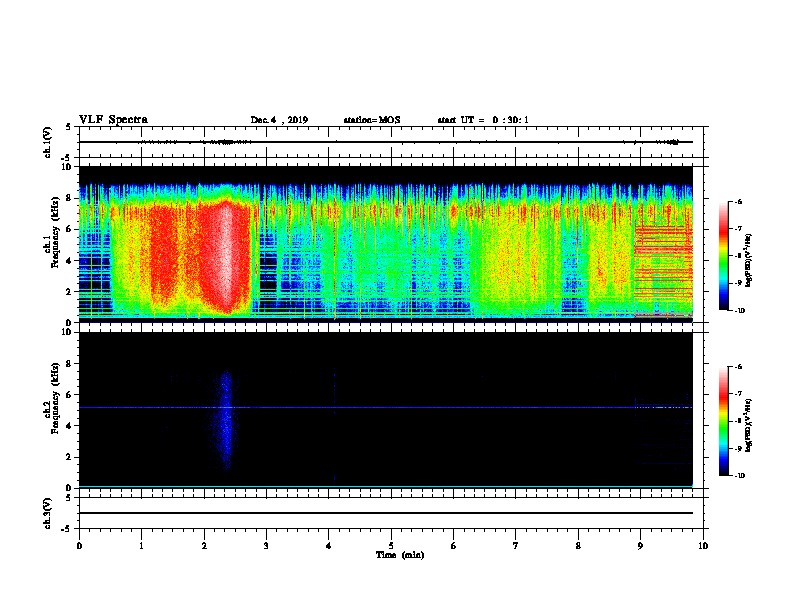Click the ch.2 spectrogram color scale bar

click(724, 421)
